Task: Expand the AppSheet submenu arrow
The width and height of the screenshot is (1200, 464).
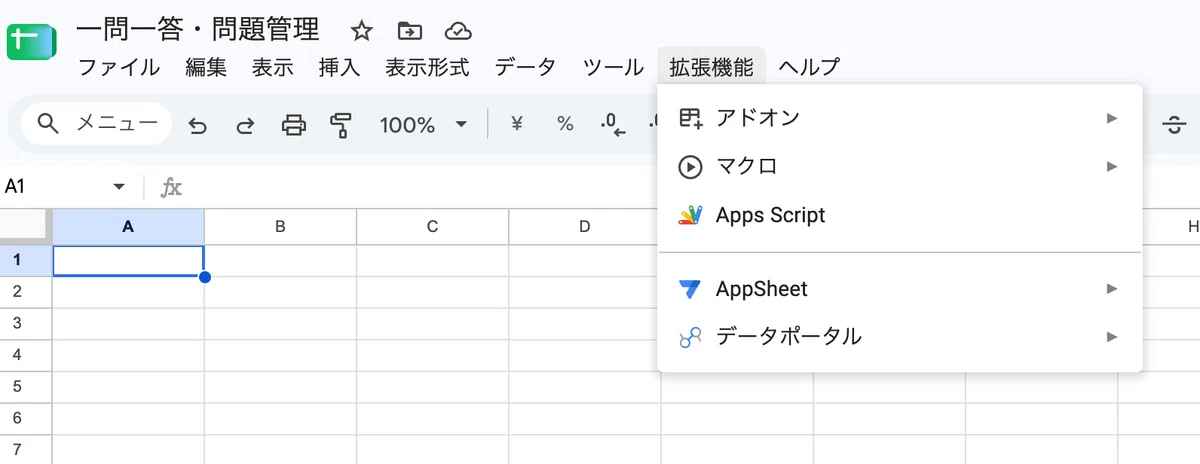Action: pyautogui.click(x=1111, y=289)
